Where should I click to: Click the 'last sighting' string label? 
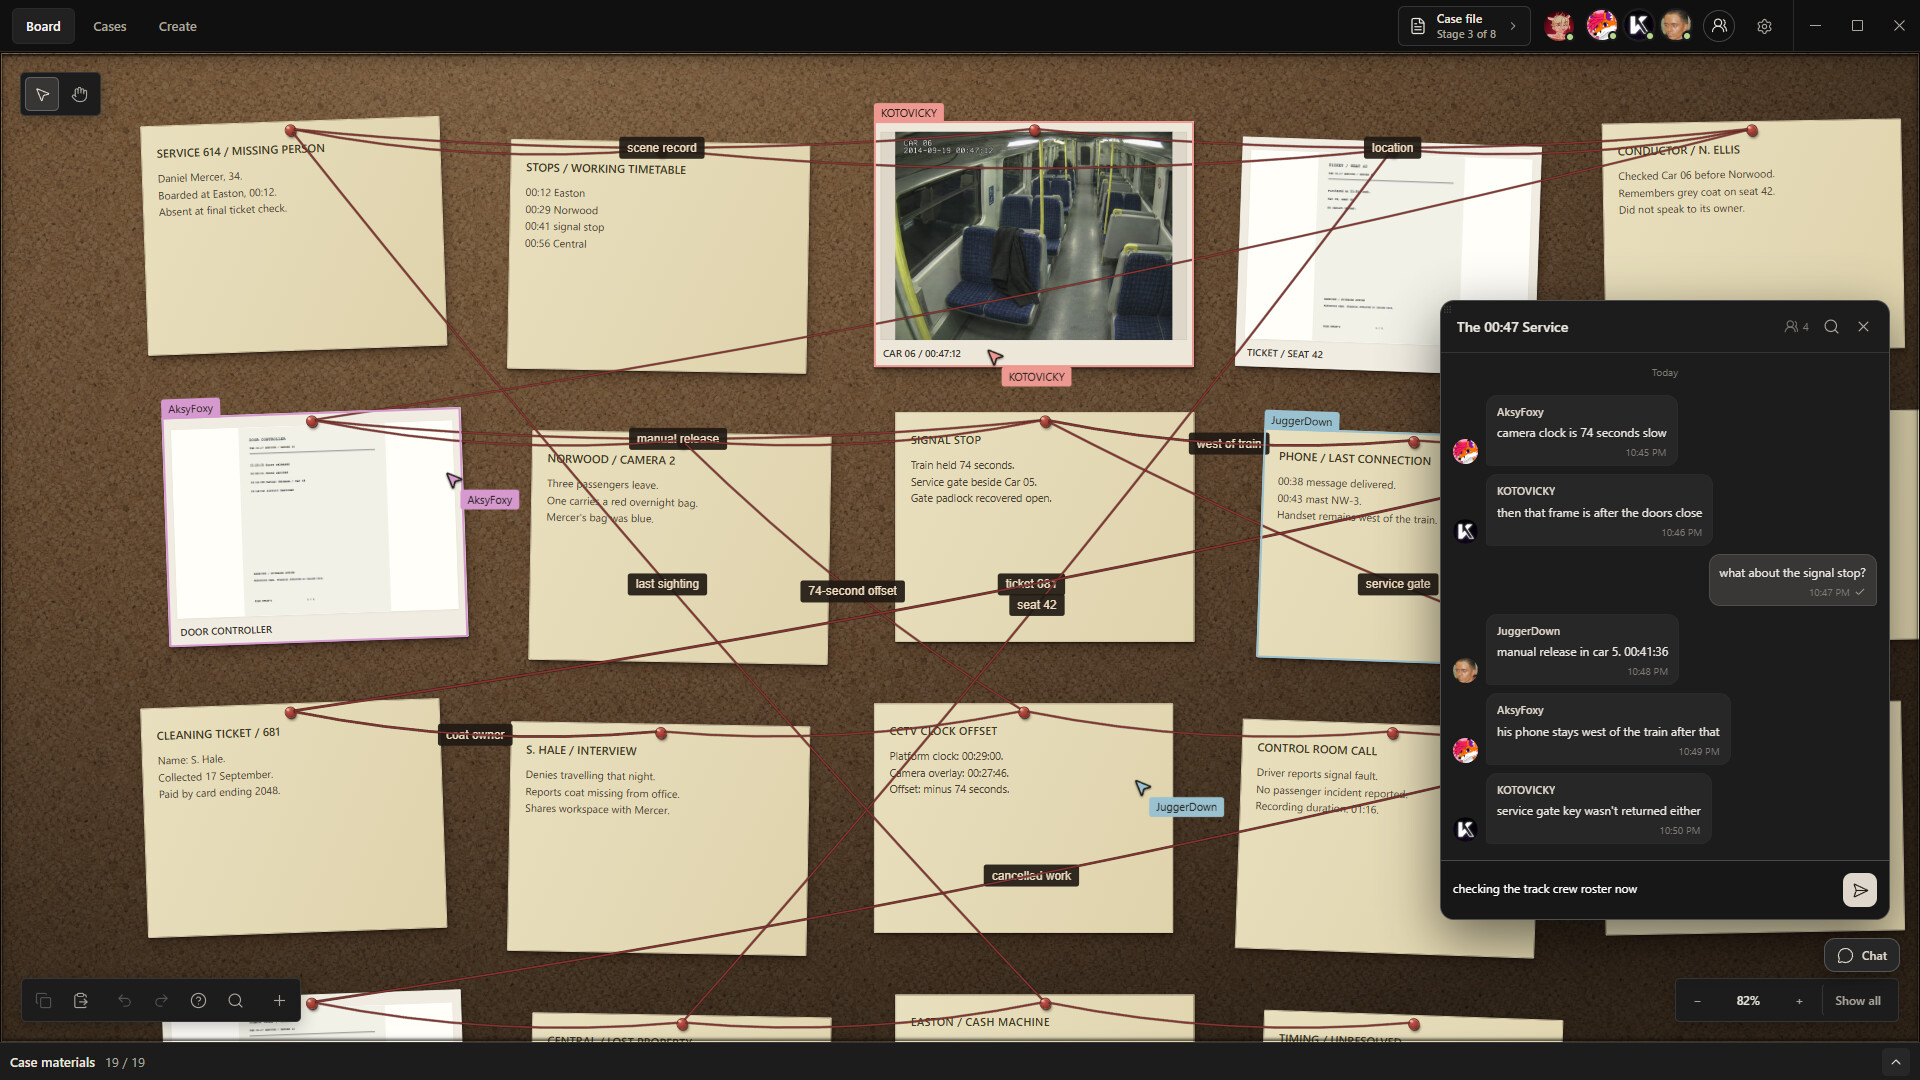pos(667,584)
